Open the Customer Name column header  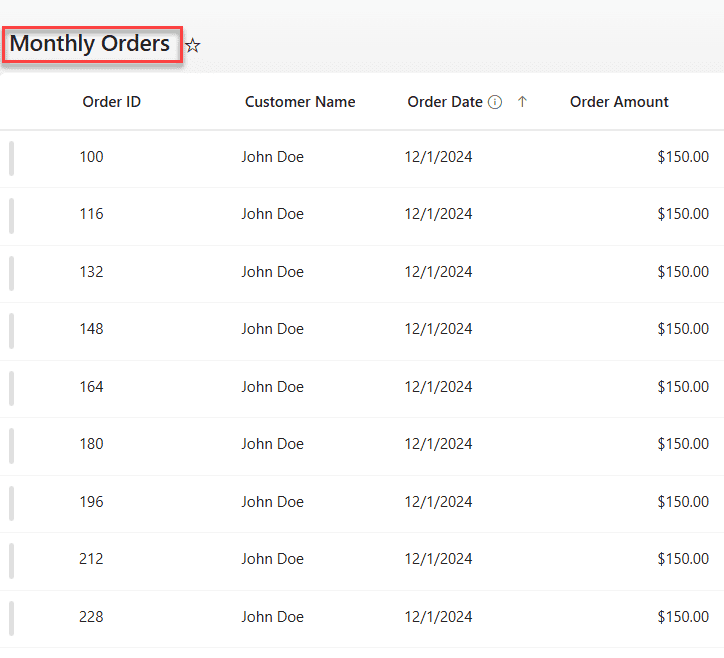300,102
